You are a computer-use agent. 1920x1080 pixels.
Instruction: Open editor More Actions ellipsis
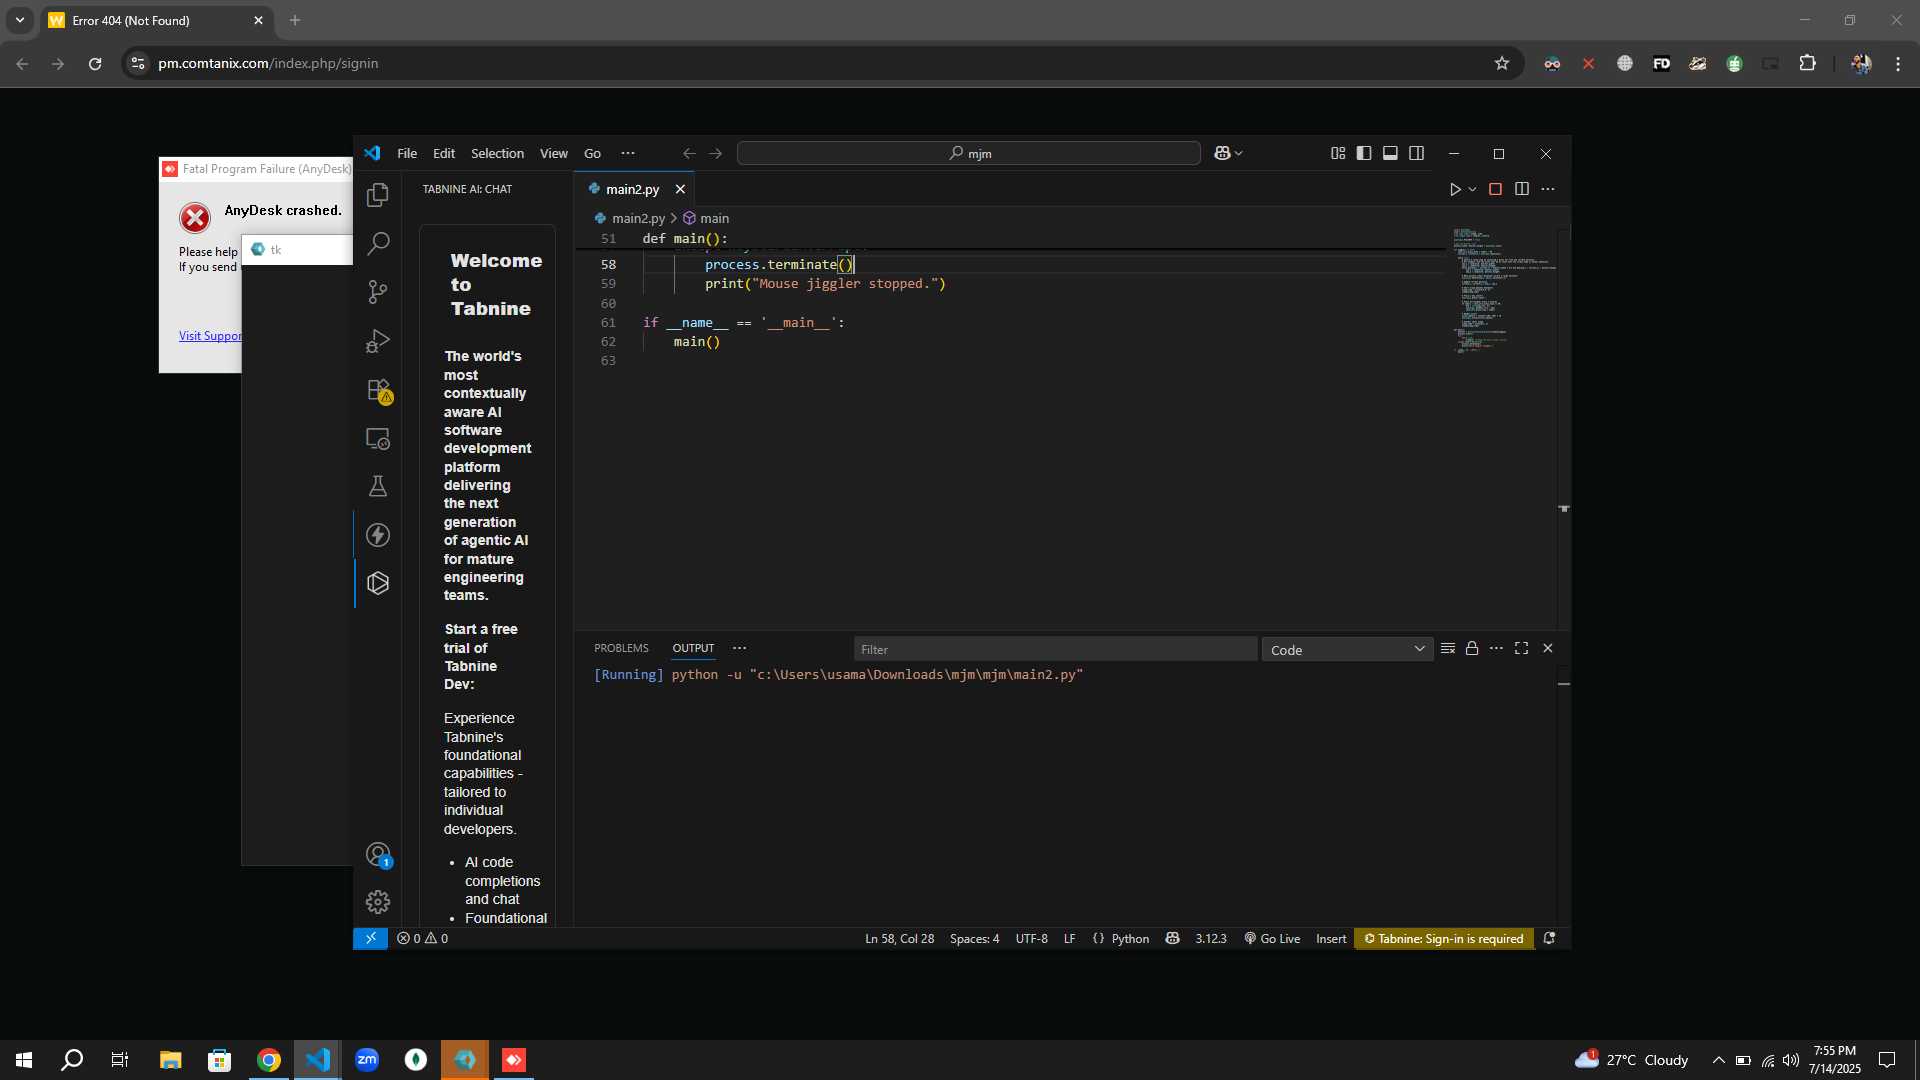(1548, 189)
